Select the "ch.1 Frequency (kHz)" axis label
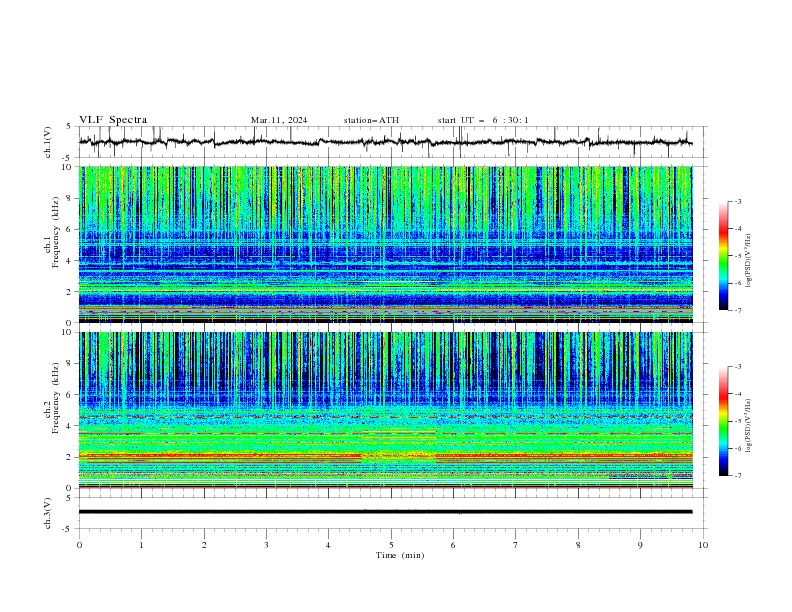Image resolution: width=792 pixels, height=612 pixels. (x=52, y=232)
